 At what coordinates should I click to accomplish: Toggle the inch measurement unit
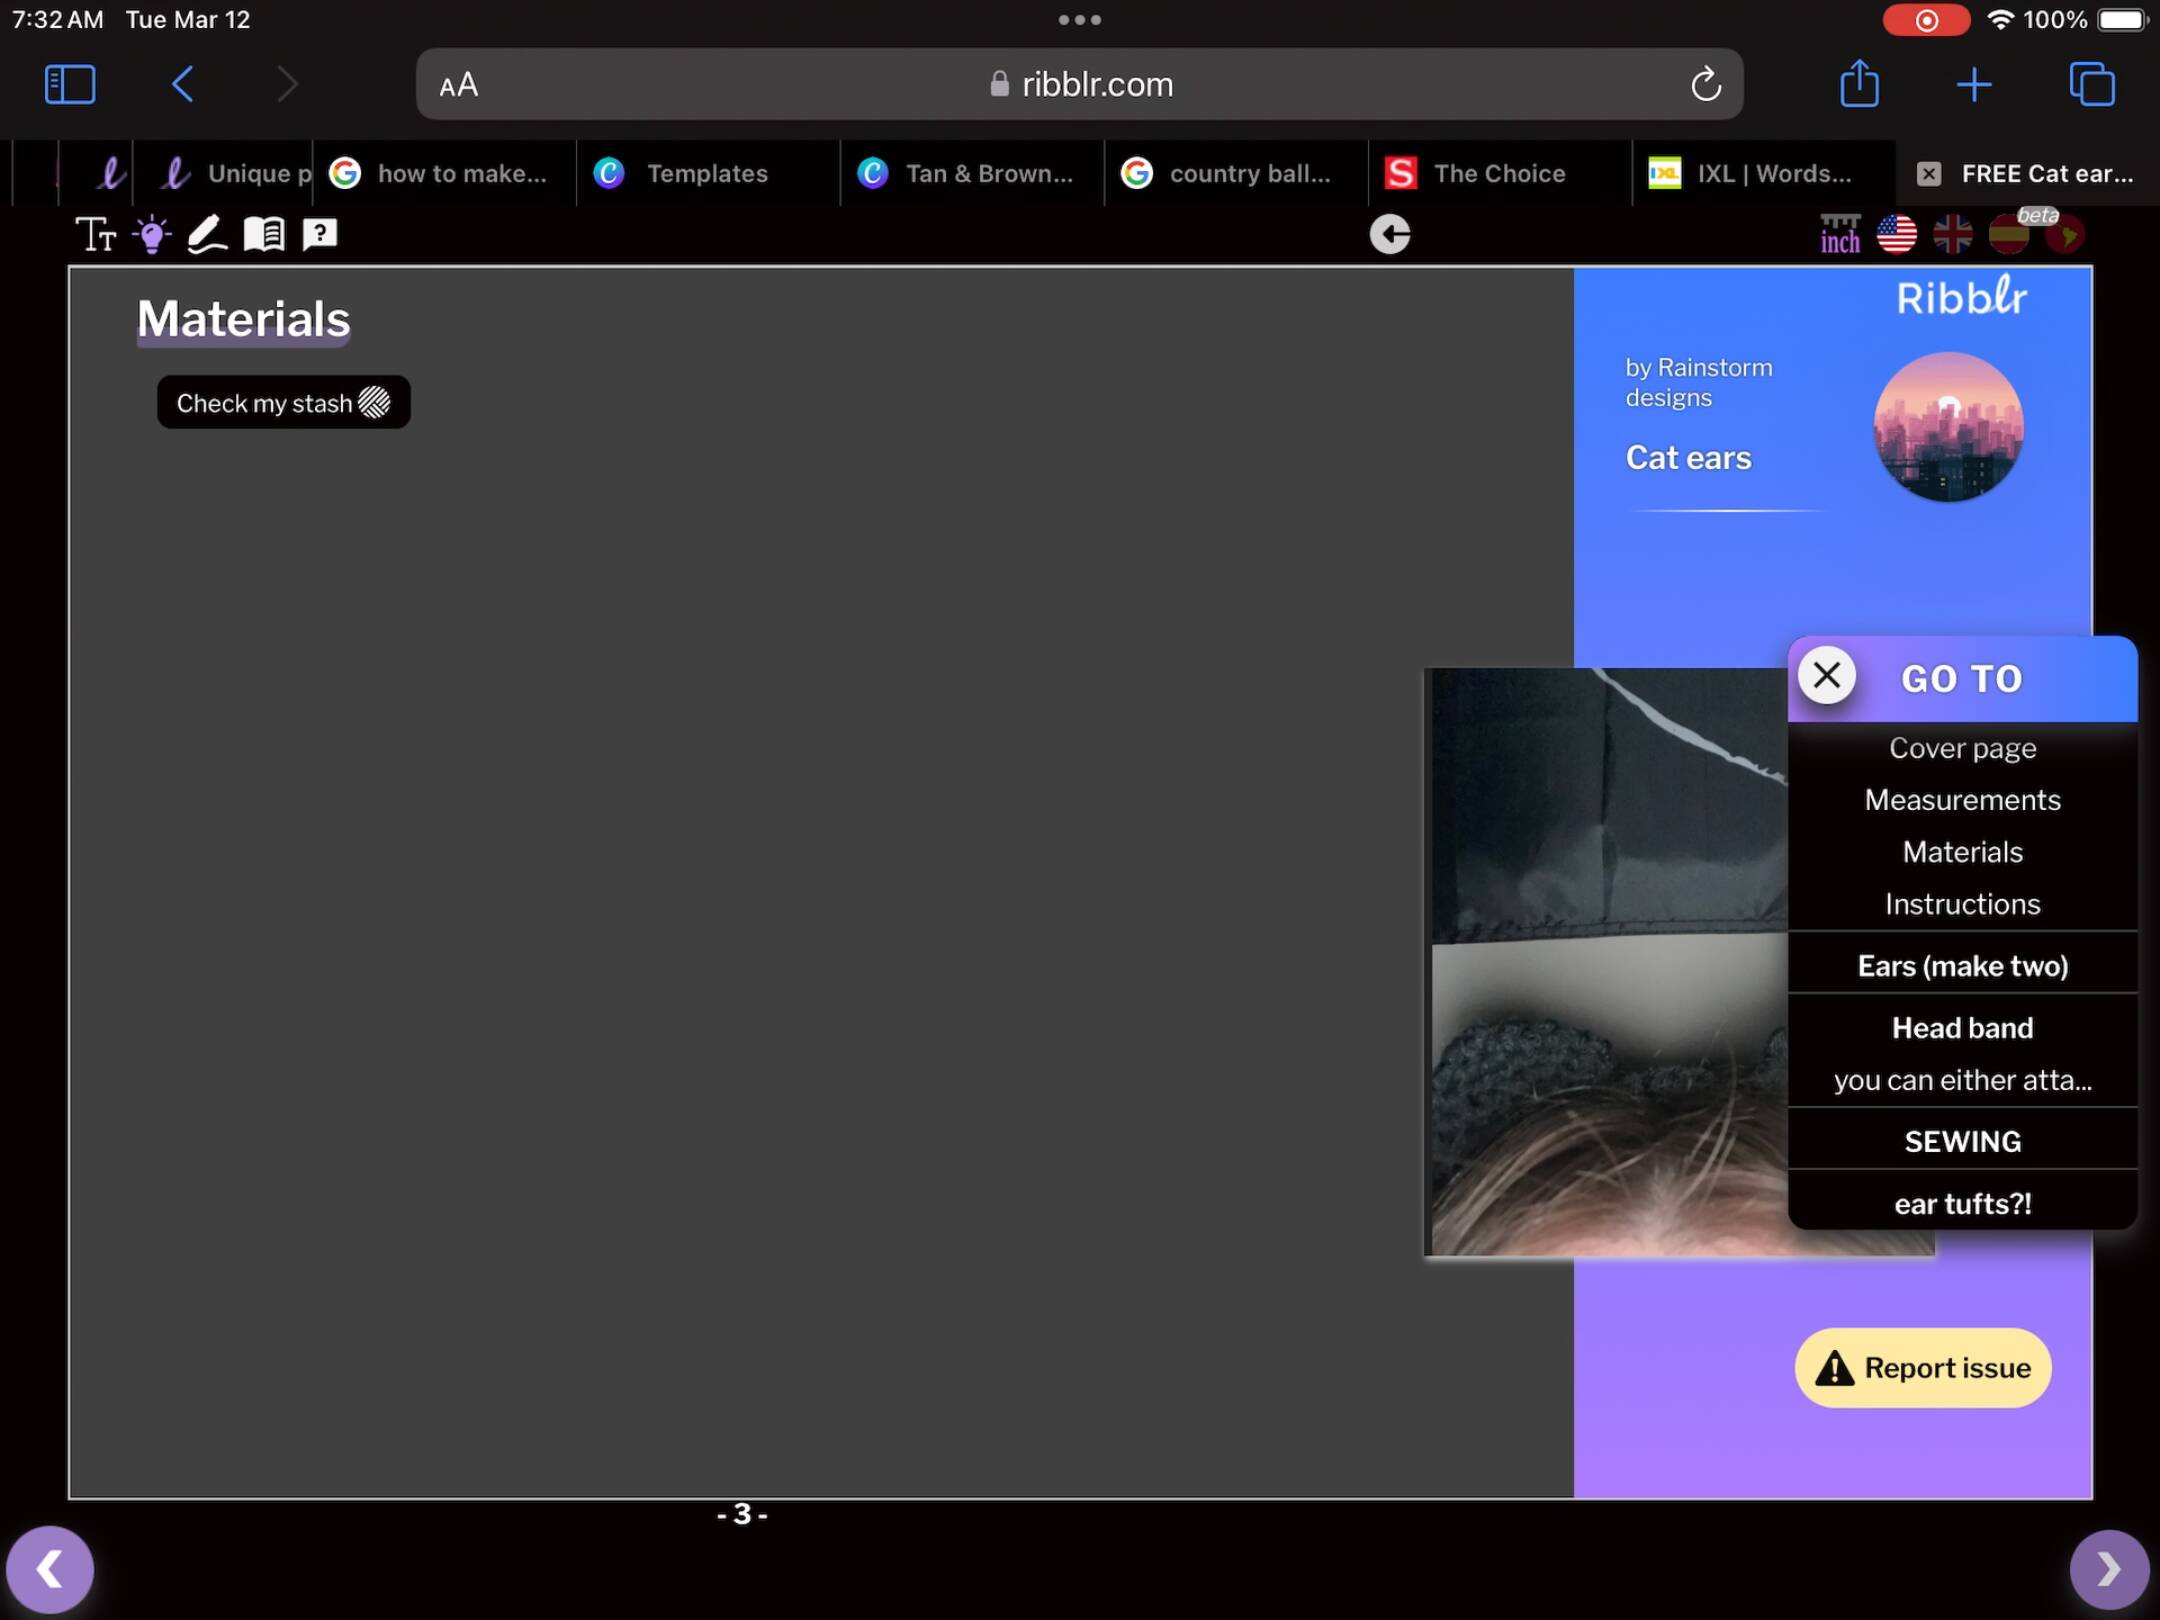(x=1840, y=234)
